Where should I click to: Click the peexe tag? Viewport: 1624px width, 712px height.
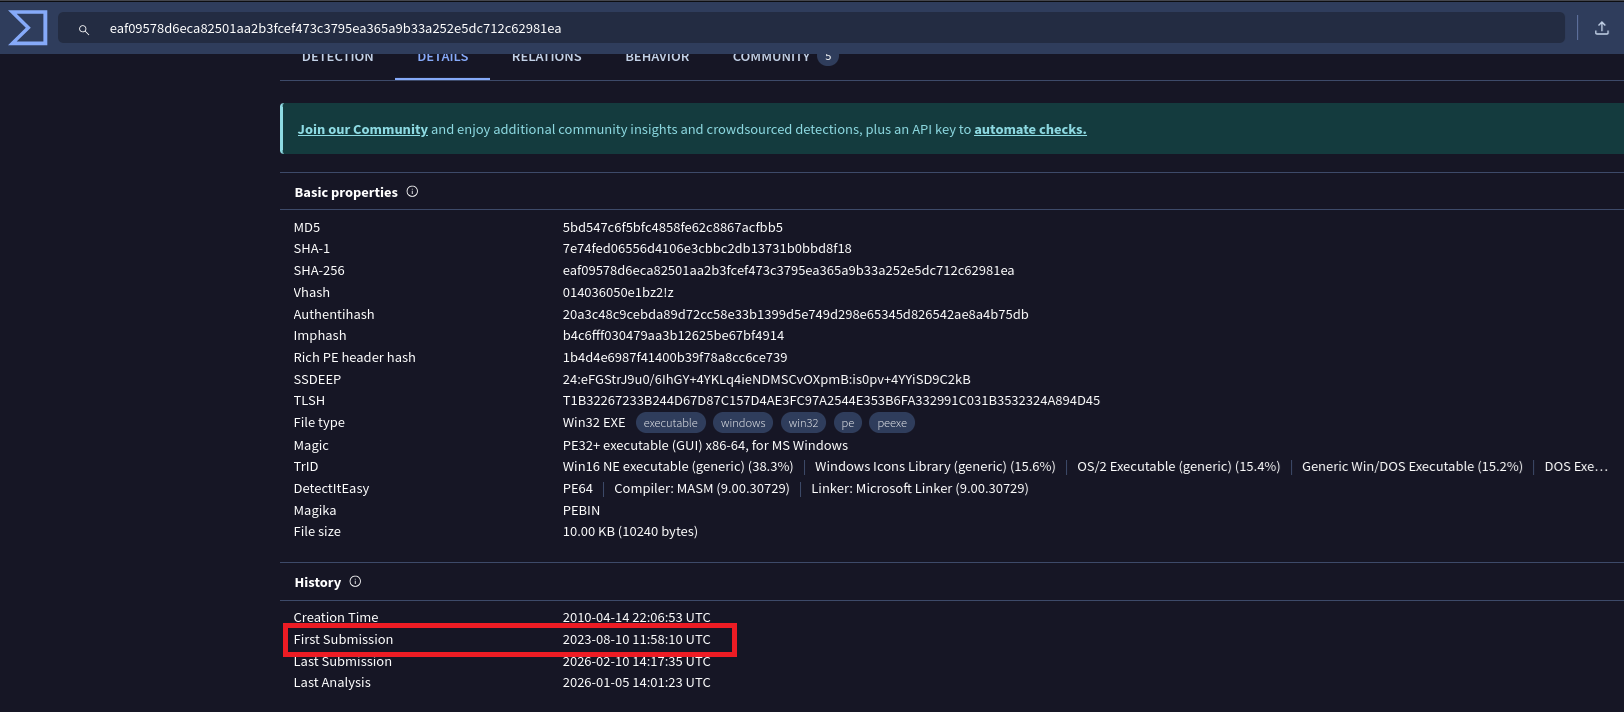891,423
